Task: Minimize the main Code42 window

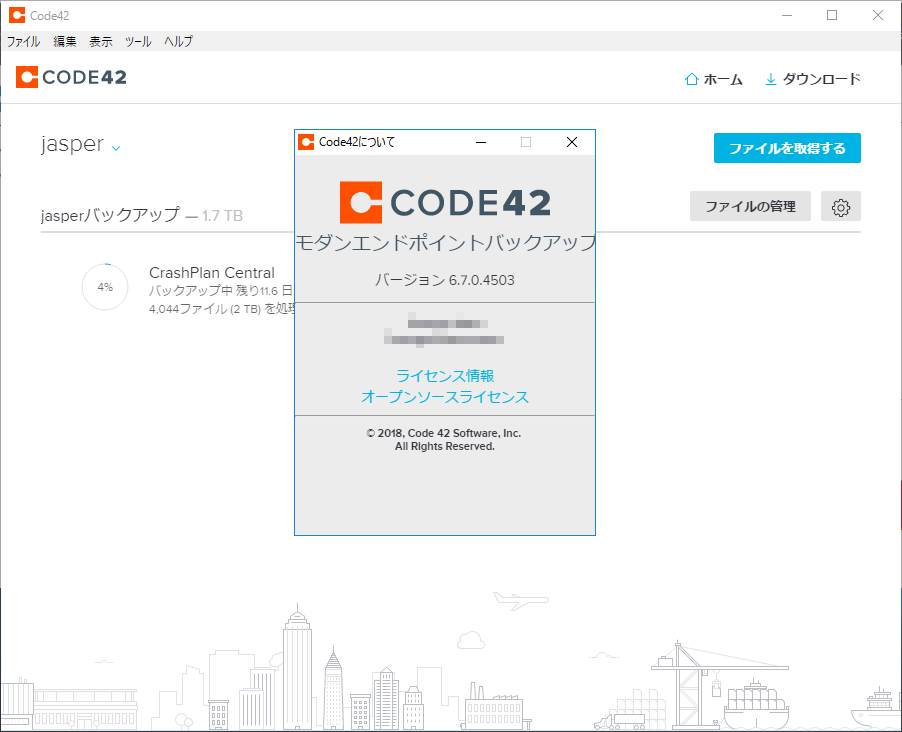Action: click(x=787, y=16)
